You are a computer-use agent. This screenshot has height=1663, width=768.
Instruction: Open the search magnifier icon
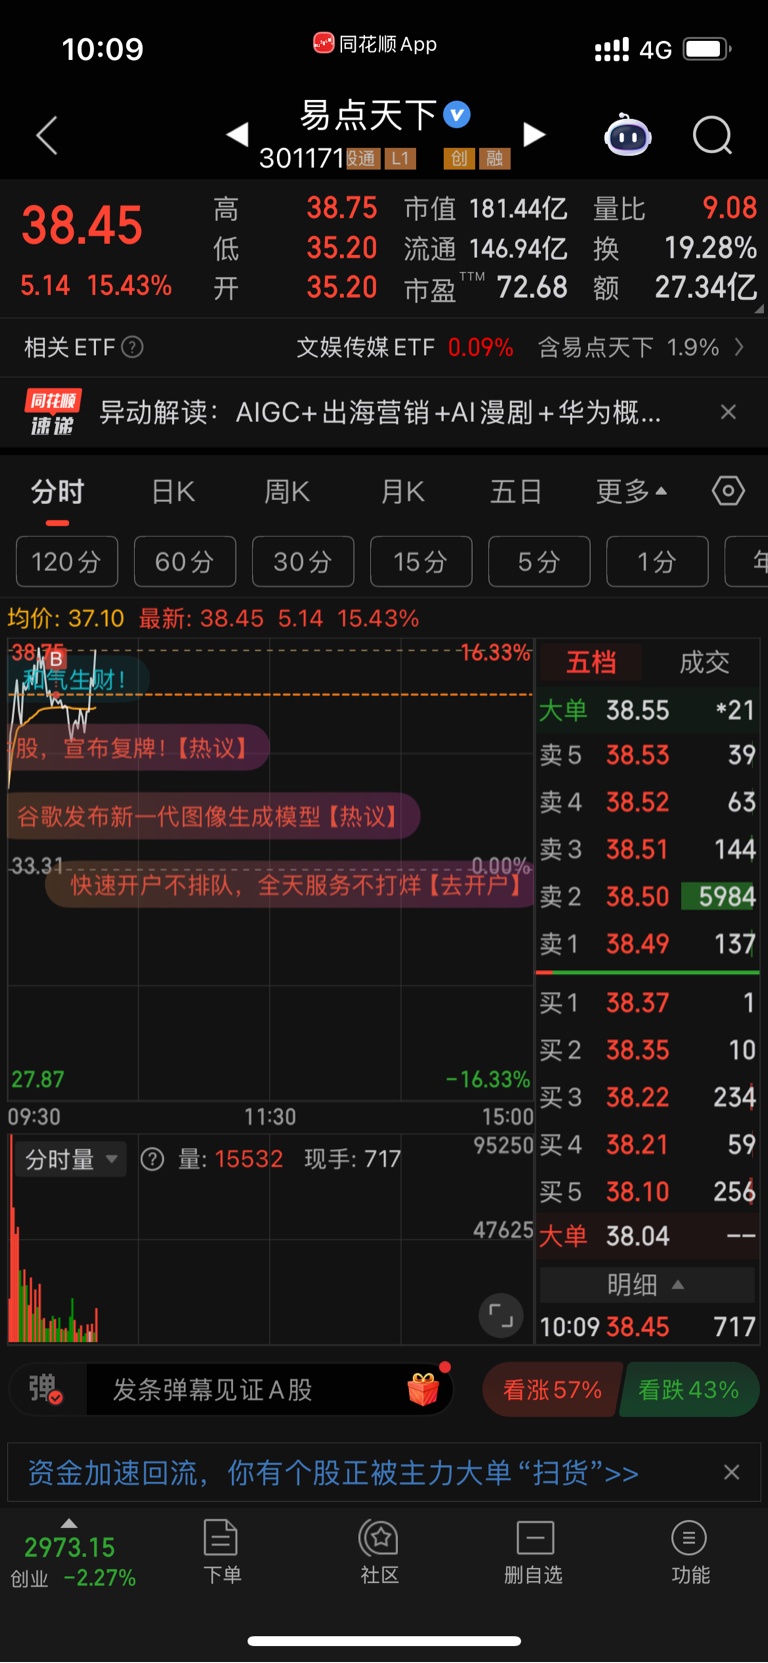pyautogui.click(x=713, y=135)
